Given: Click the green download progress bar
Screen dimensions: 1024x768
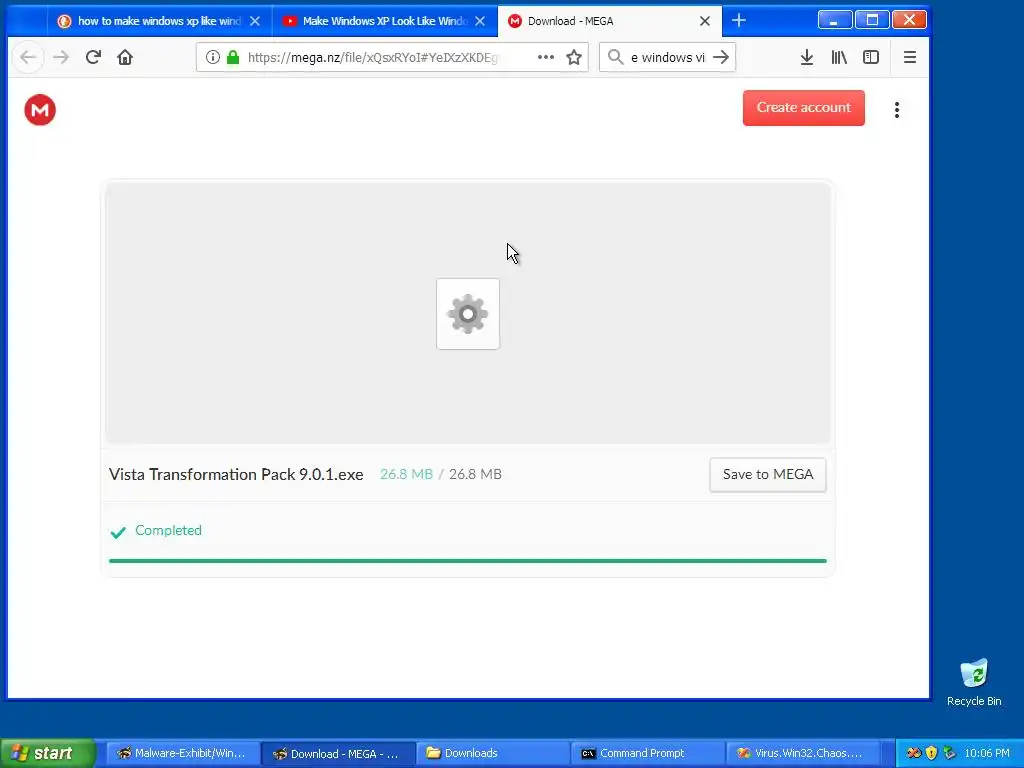Looking at the screenshot, I should pos(468,560).
